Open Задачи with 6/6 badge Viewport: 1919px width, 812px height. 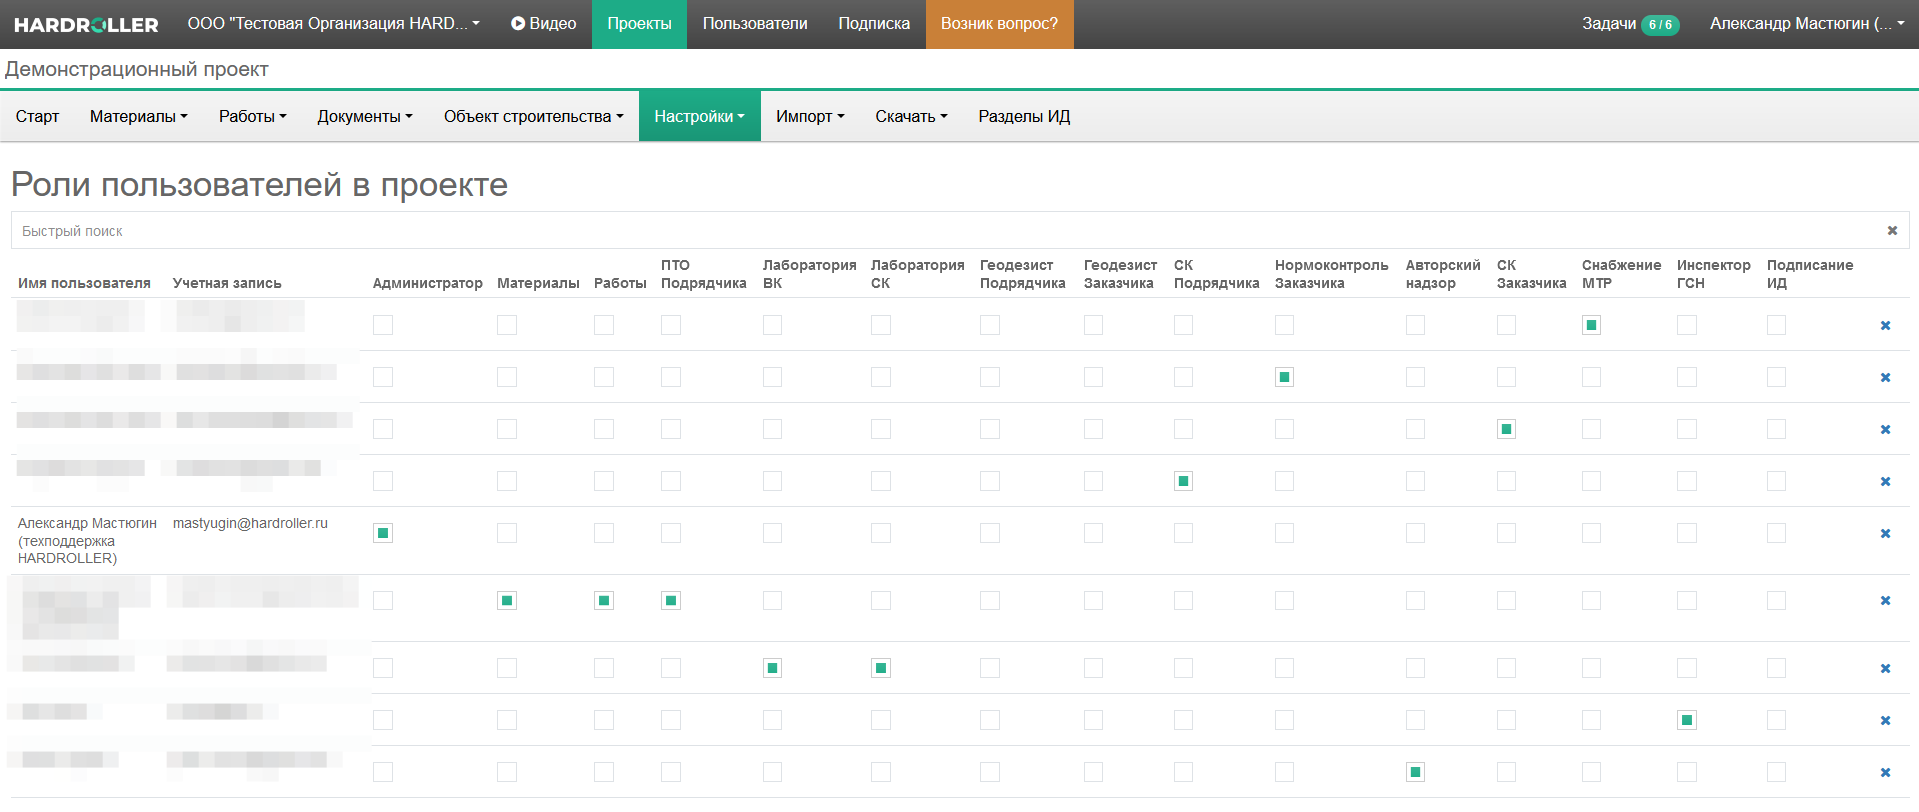point(1631,24)
